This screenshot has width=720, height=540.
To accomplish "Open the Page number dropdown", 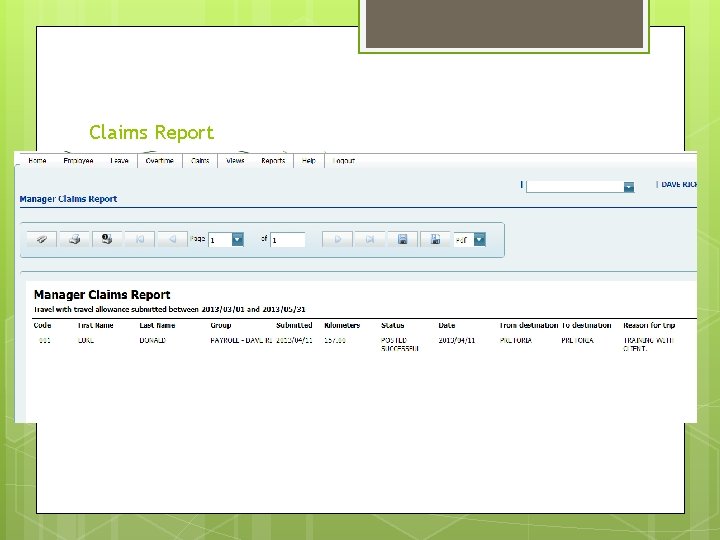I will 237,240.
